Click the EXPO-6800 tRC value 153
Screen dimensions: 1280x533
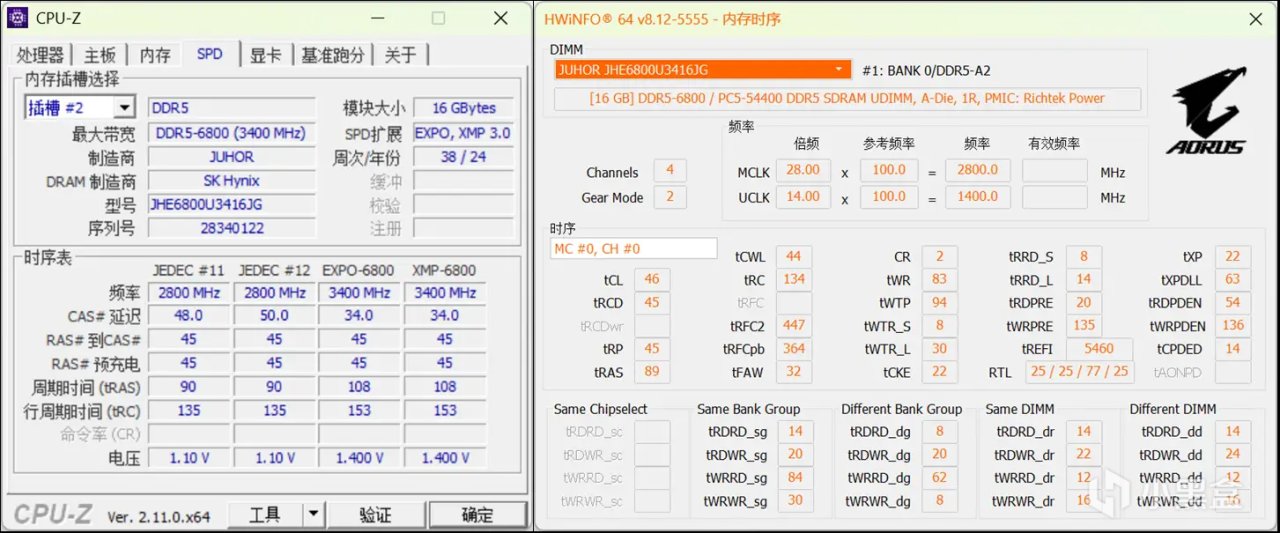(x=359, y=411)
